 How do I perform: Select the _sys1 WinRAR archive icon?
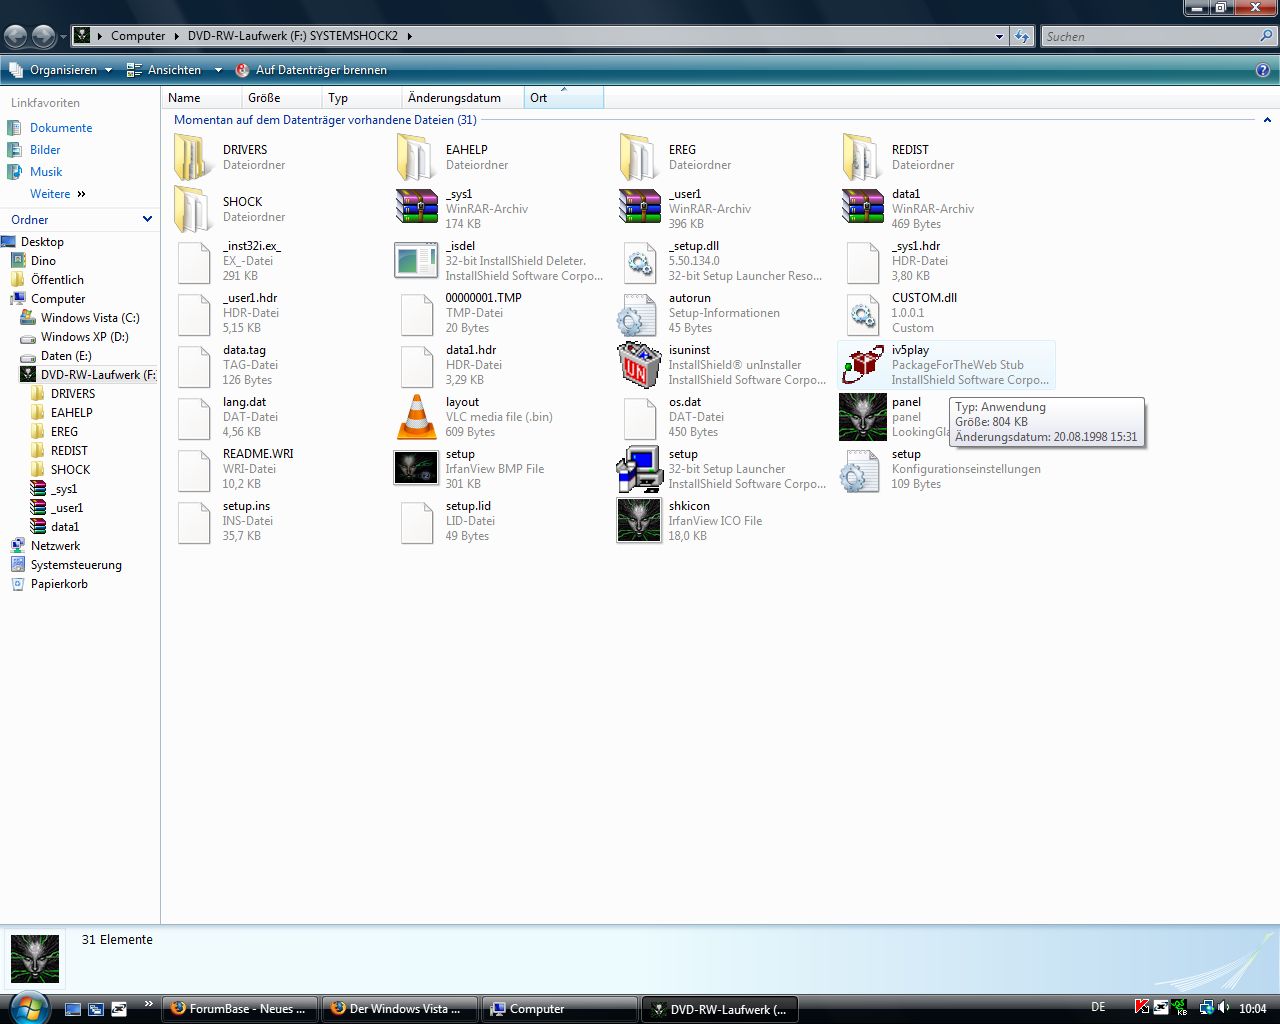[416, 208]
